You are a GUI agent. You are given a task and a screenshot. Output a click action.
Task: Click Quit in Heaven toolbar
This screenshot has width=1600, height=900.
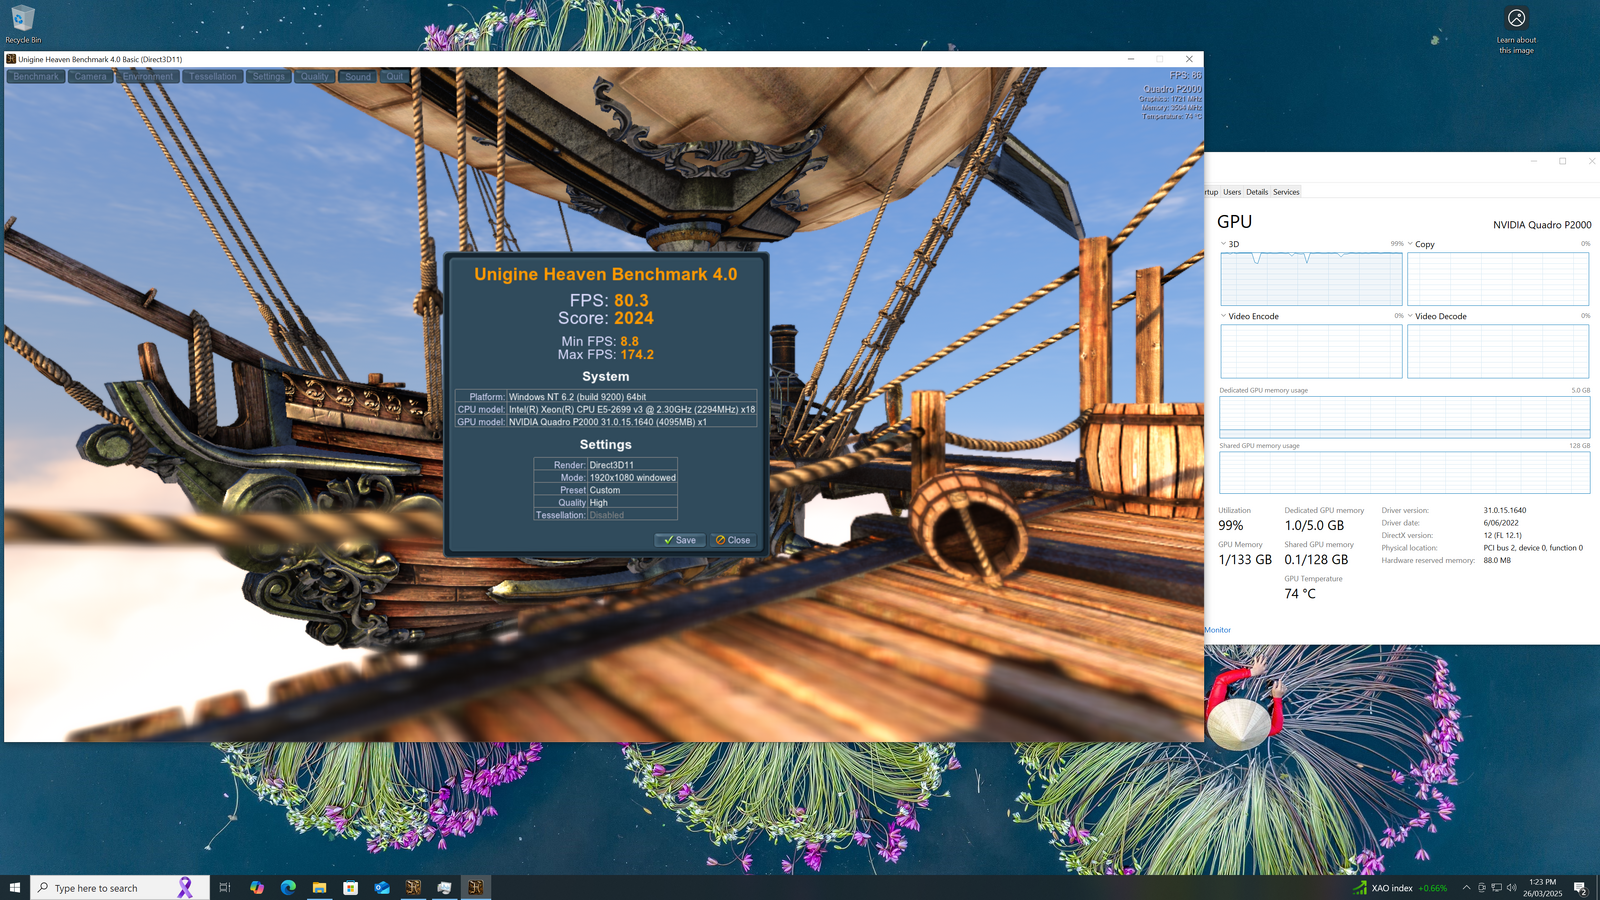395,77
